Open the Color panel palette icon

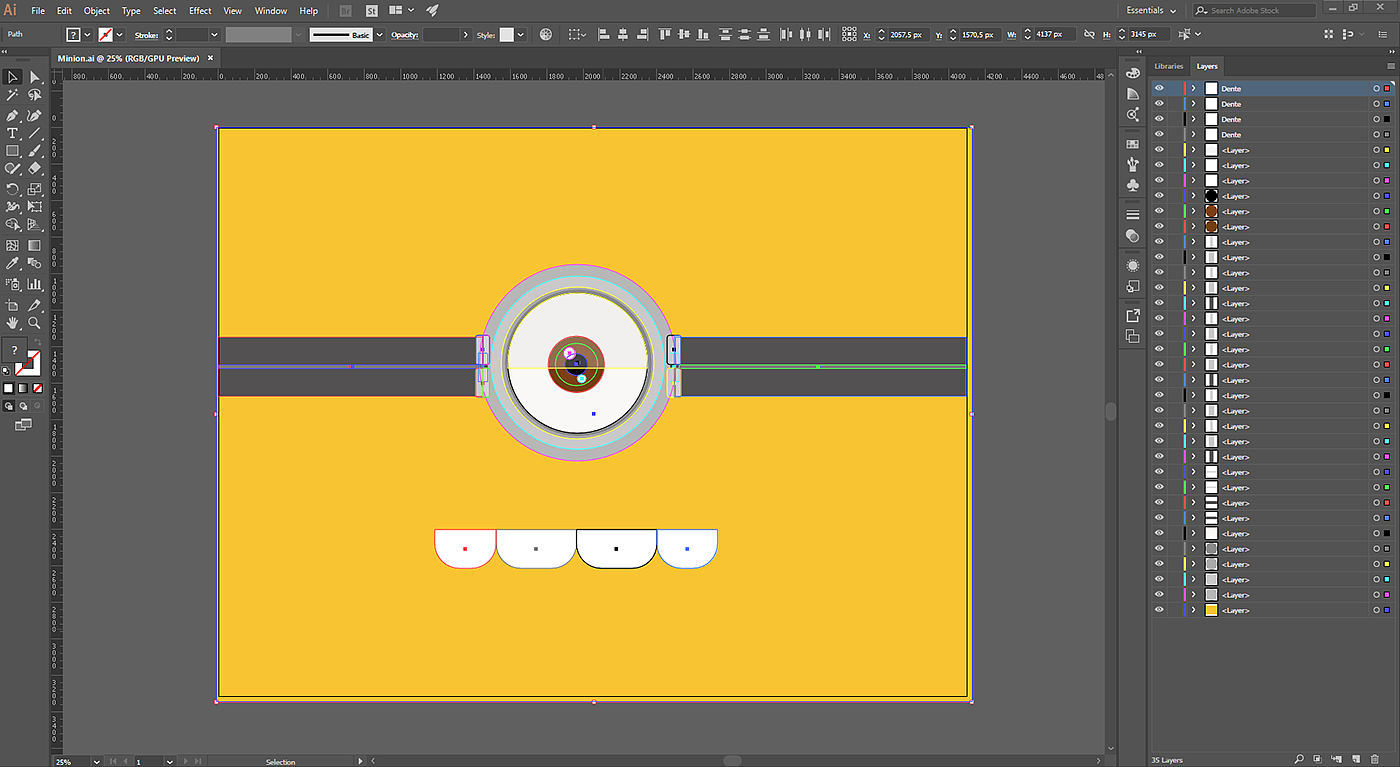(1132, 72)
